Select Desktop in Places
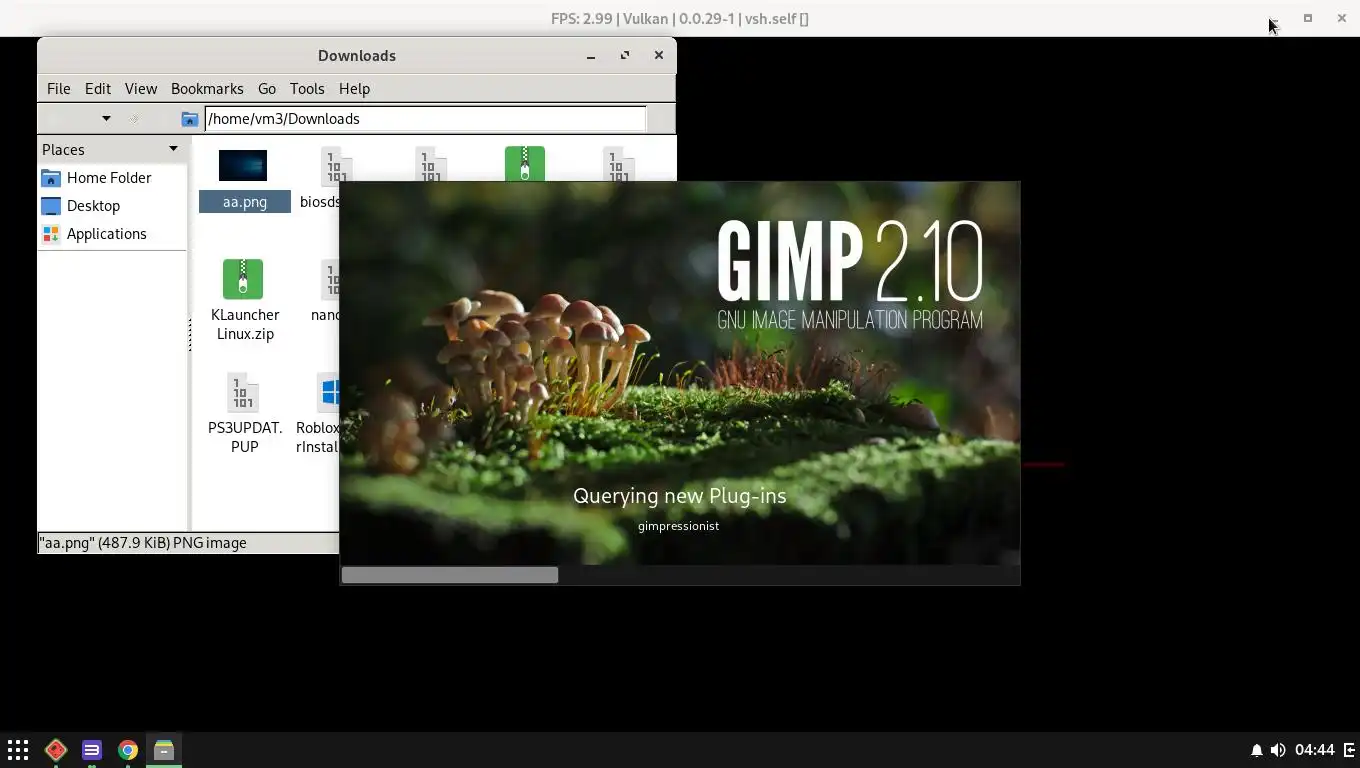1360x768 pixels. point(93,205)
